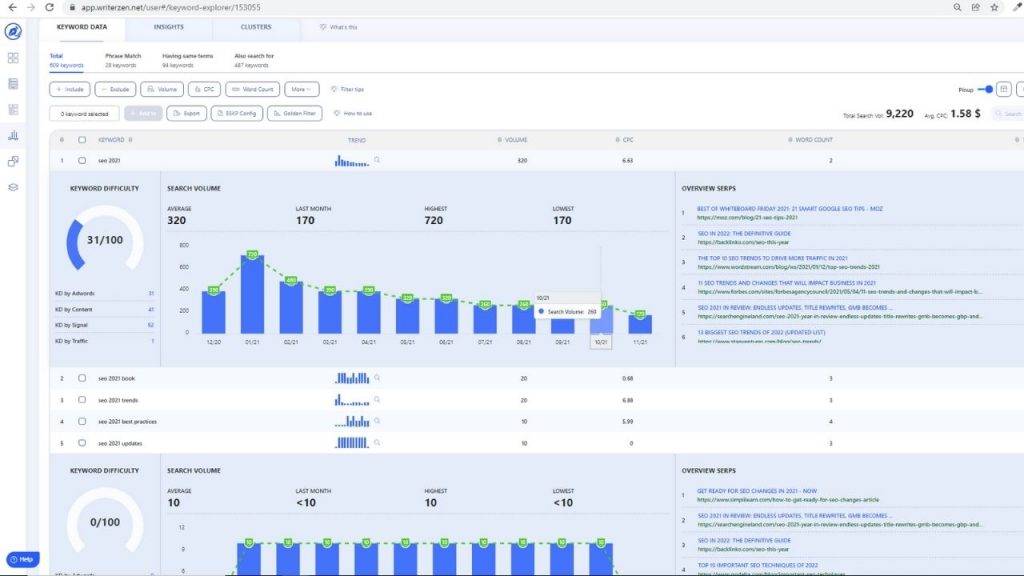Tick the checkbox for seo 2021 best practices
The width and height of the screenshot is (1024, 576).
tap(82, 421)
